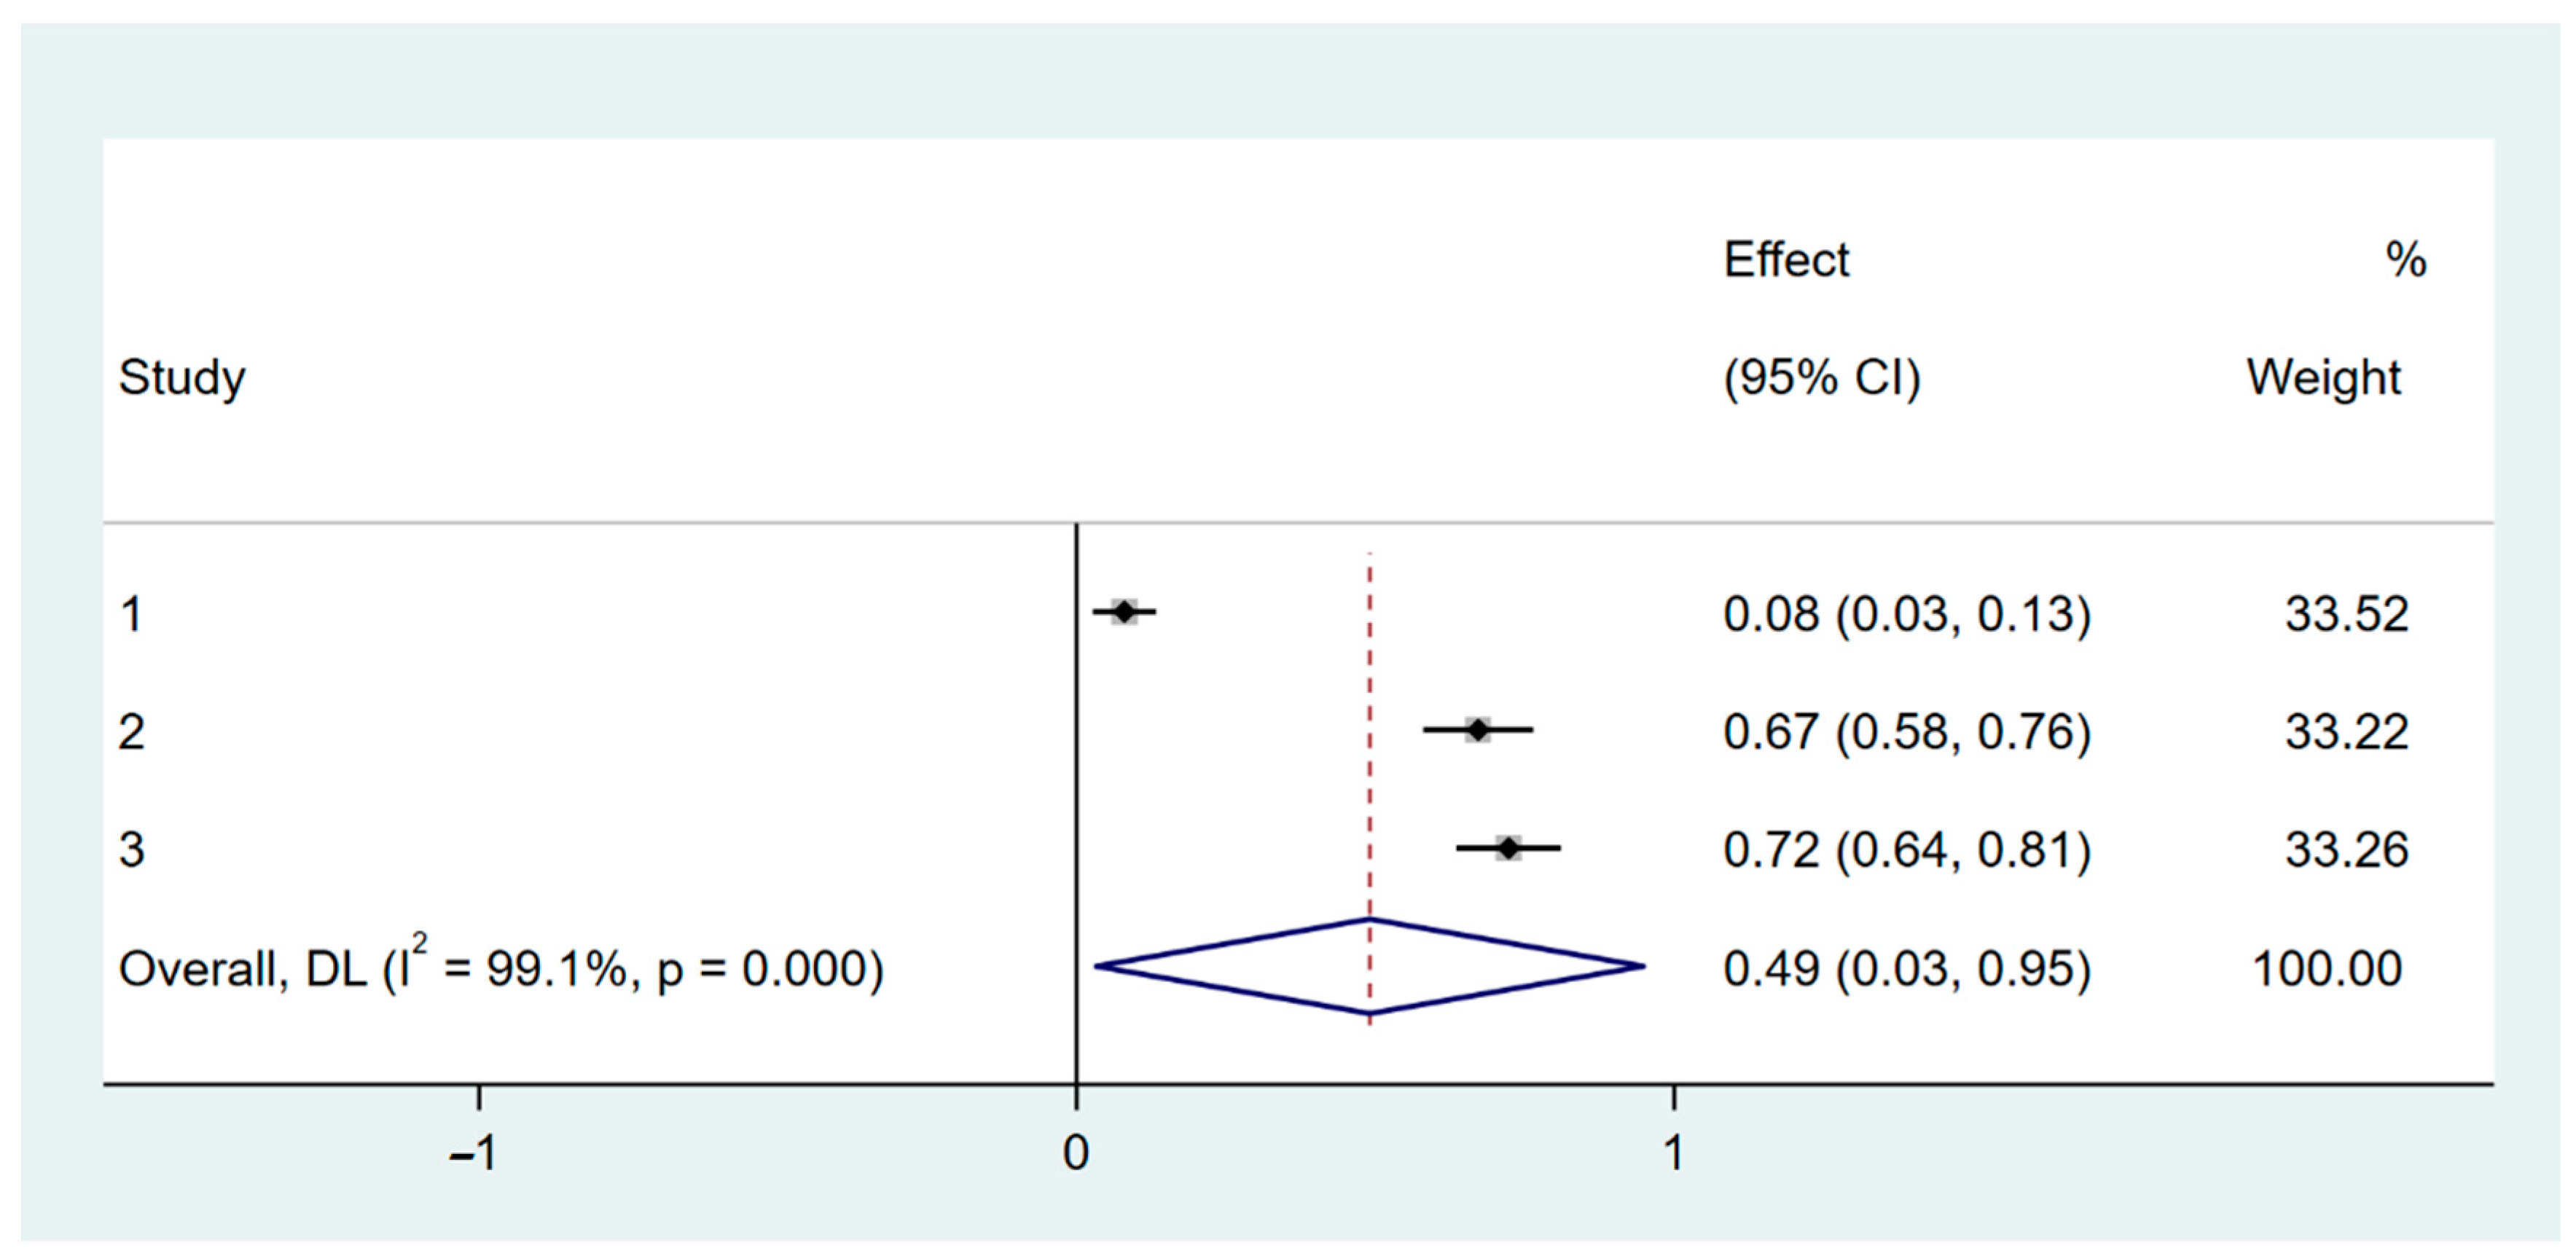Click the x-axis tick label "-1"
Screen dimensions: 2576x1256
tap(474, 1153)
